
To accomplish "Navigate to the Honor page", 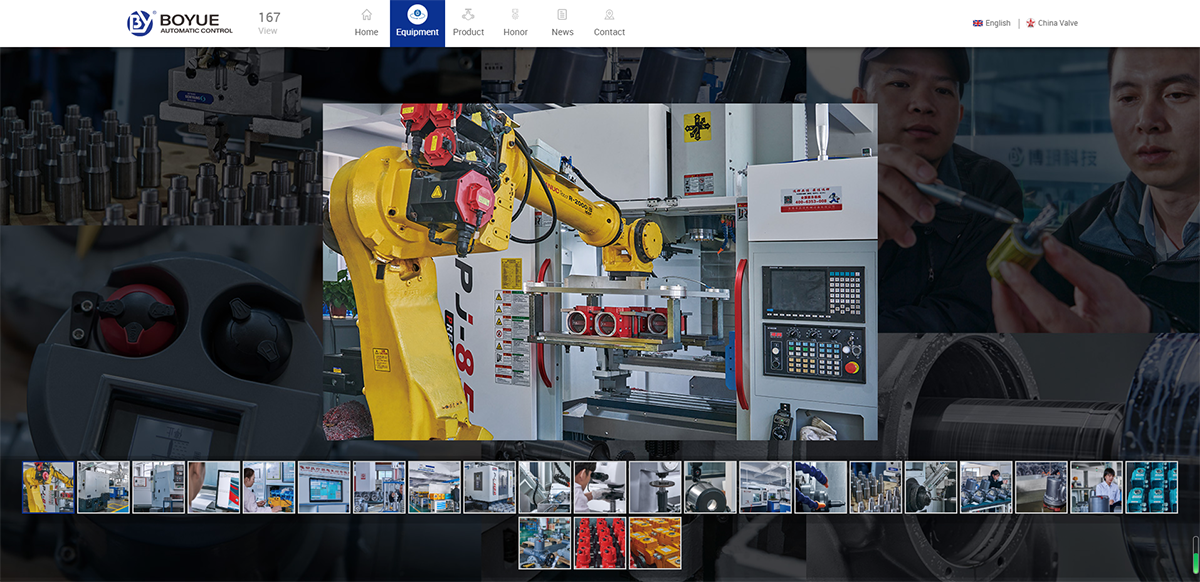I will tap(515, 23).
